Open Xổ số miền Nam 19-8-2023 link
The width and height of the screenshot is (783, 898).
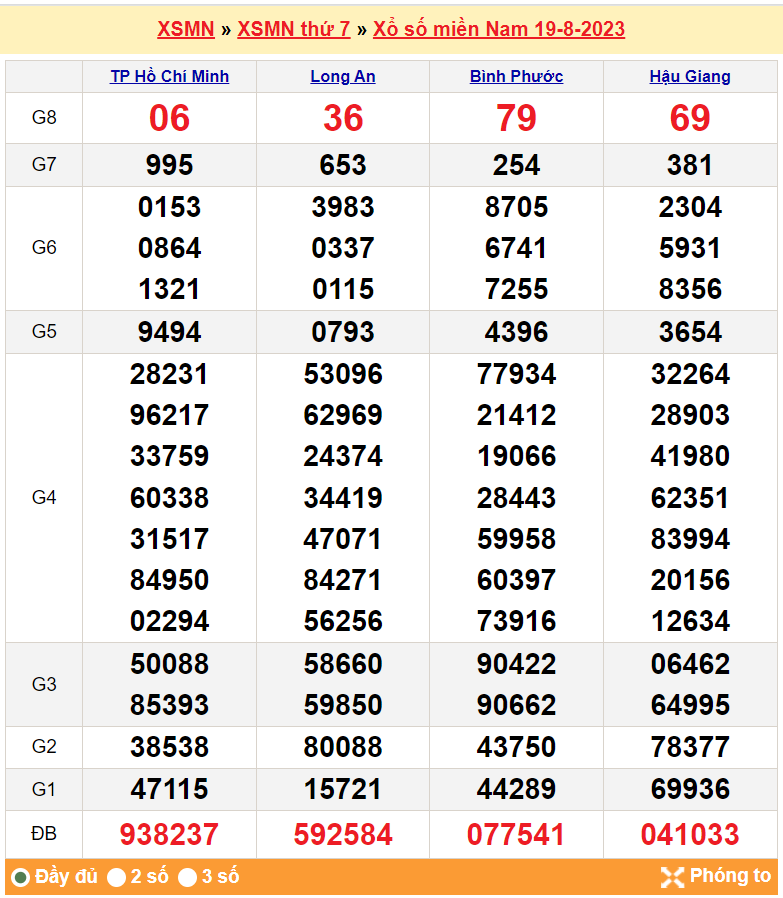coord(499,29)
